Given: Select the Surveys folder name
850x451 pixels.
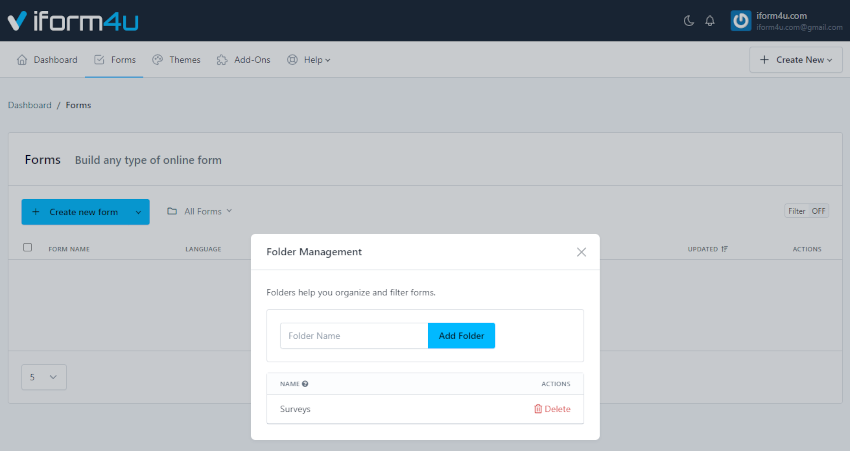Looking at the screenshot, I should click(295, 409).
